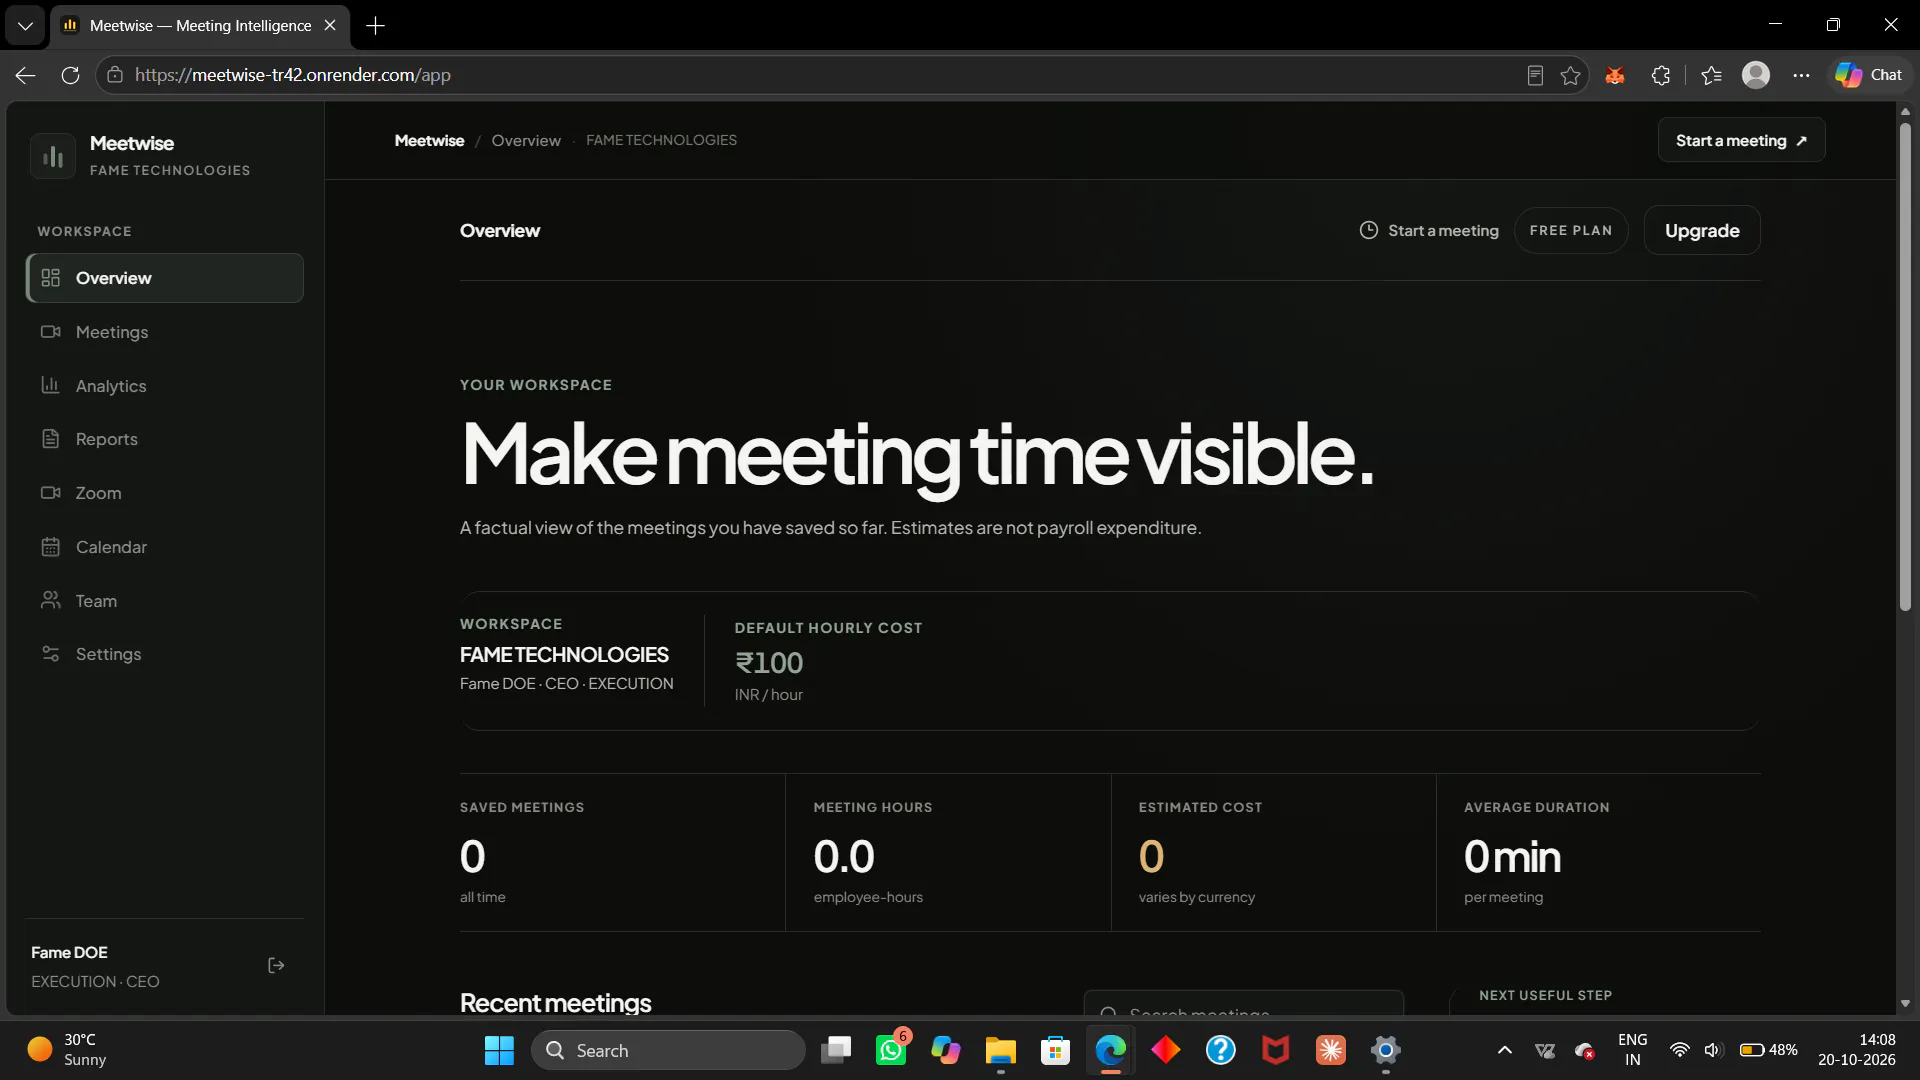1920x1080 pixels.
Task: Open the Overview sidebar item
Action: tap(165, 278)
